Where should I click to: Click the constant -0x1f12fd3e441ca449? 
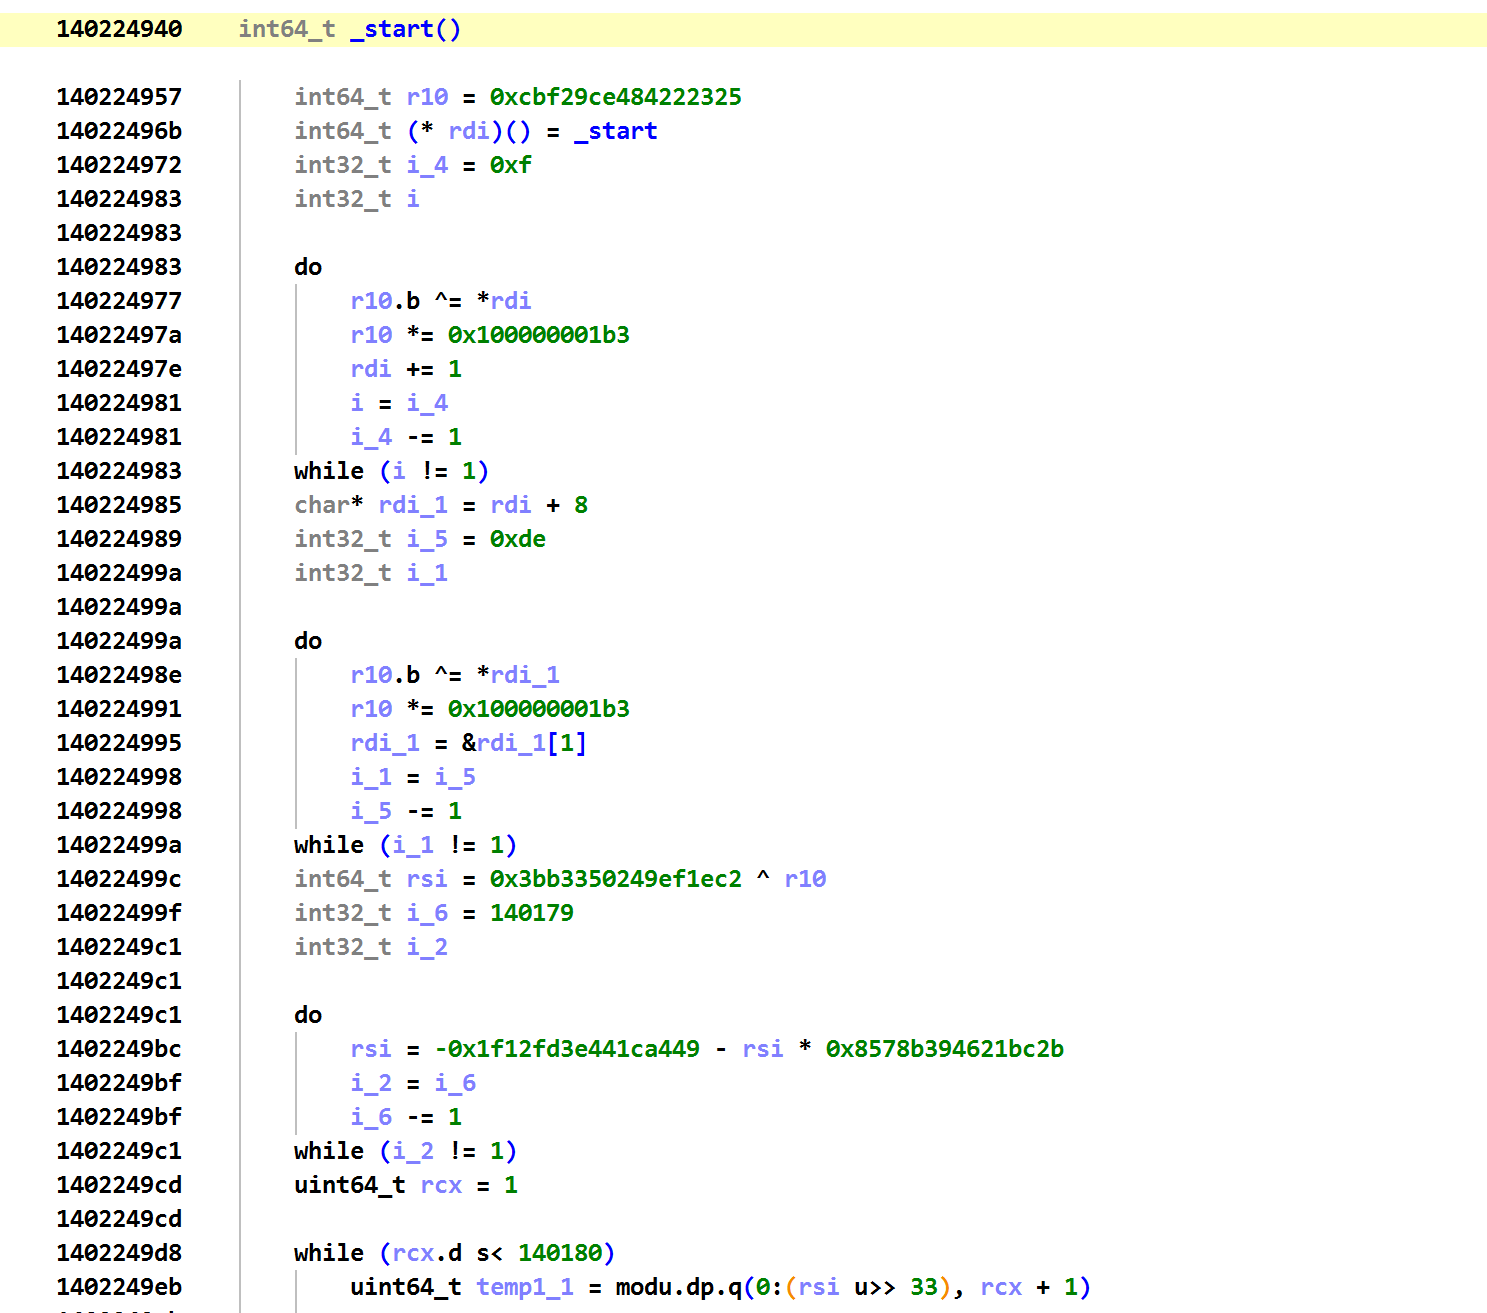click(x=566, y=1049)
